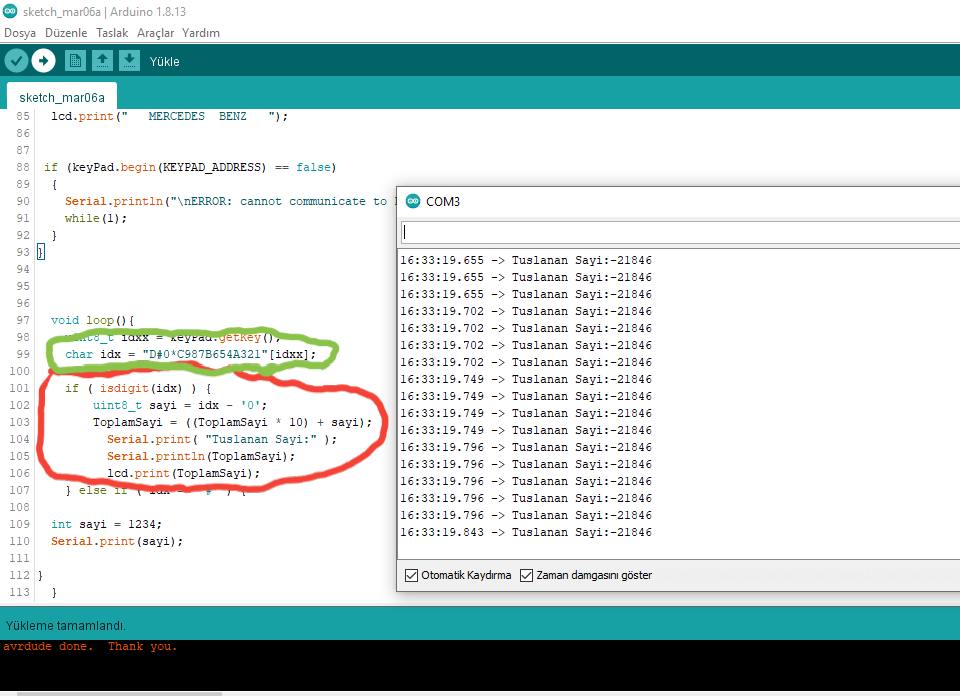Screen dimensions: 960x696
Task: Click the Open sketch up-arrow icon
Action: coord(102,61)
